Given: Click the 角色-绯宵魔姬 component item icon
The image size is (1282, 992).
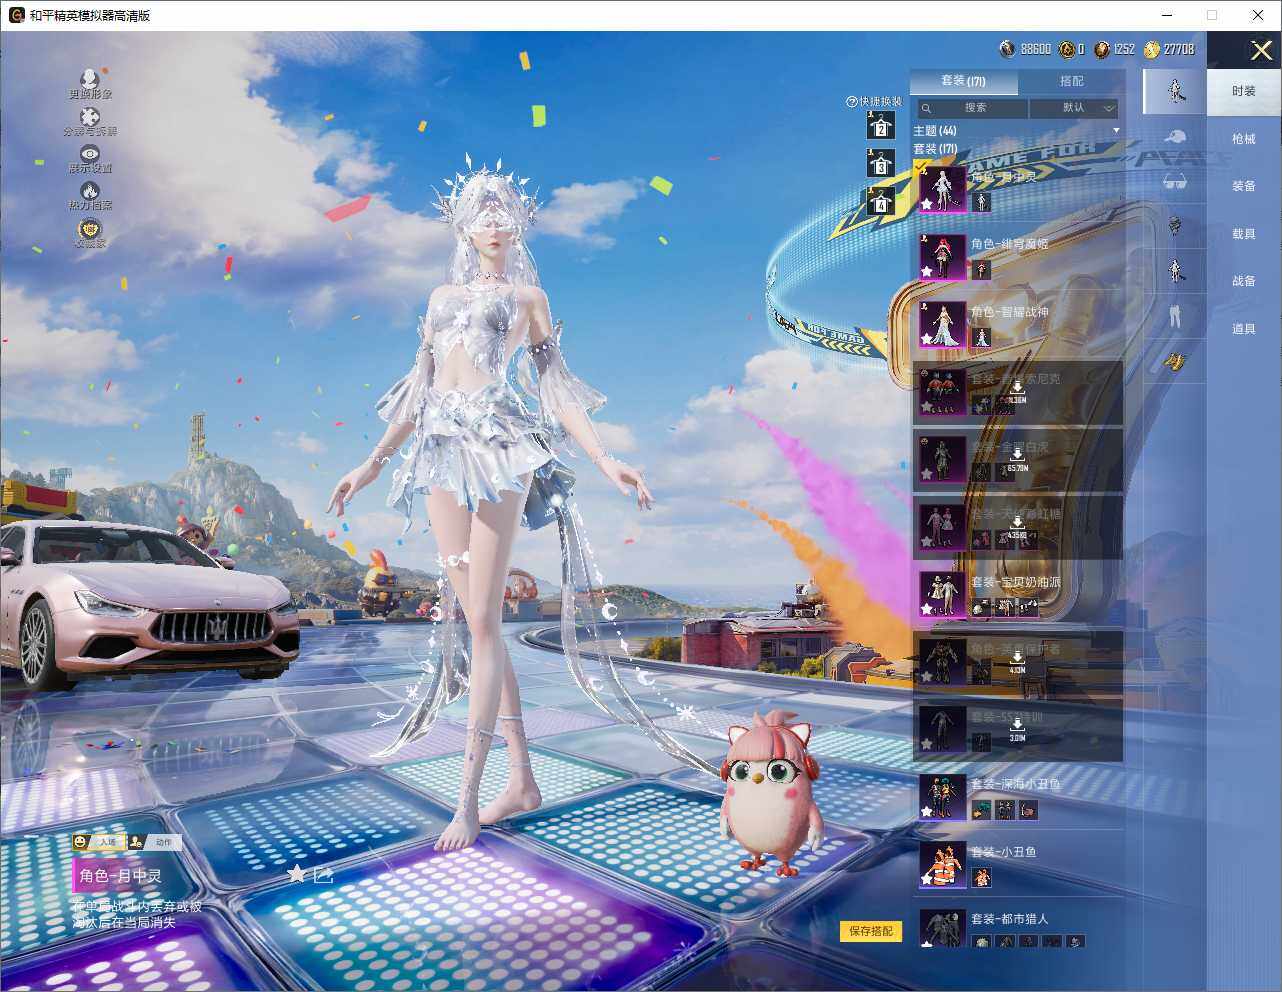Looking at the screenshot, I should pyautogui.click(x=981, y=270).
